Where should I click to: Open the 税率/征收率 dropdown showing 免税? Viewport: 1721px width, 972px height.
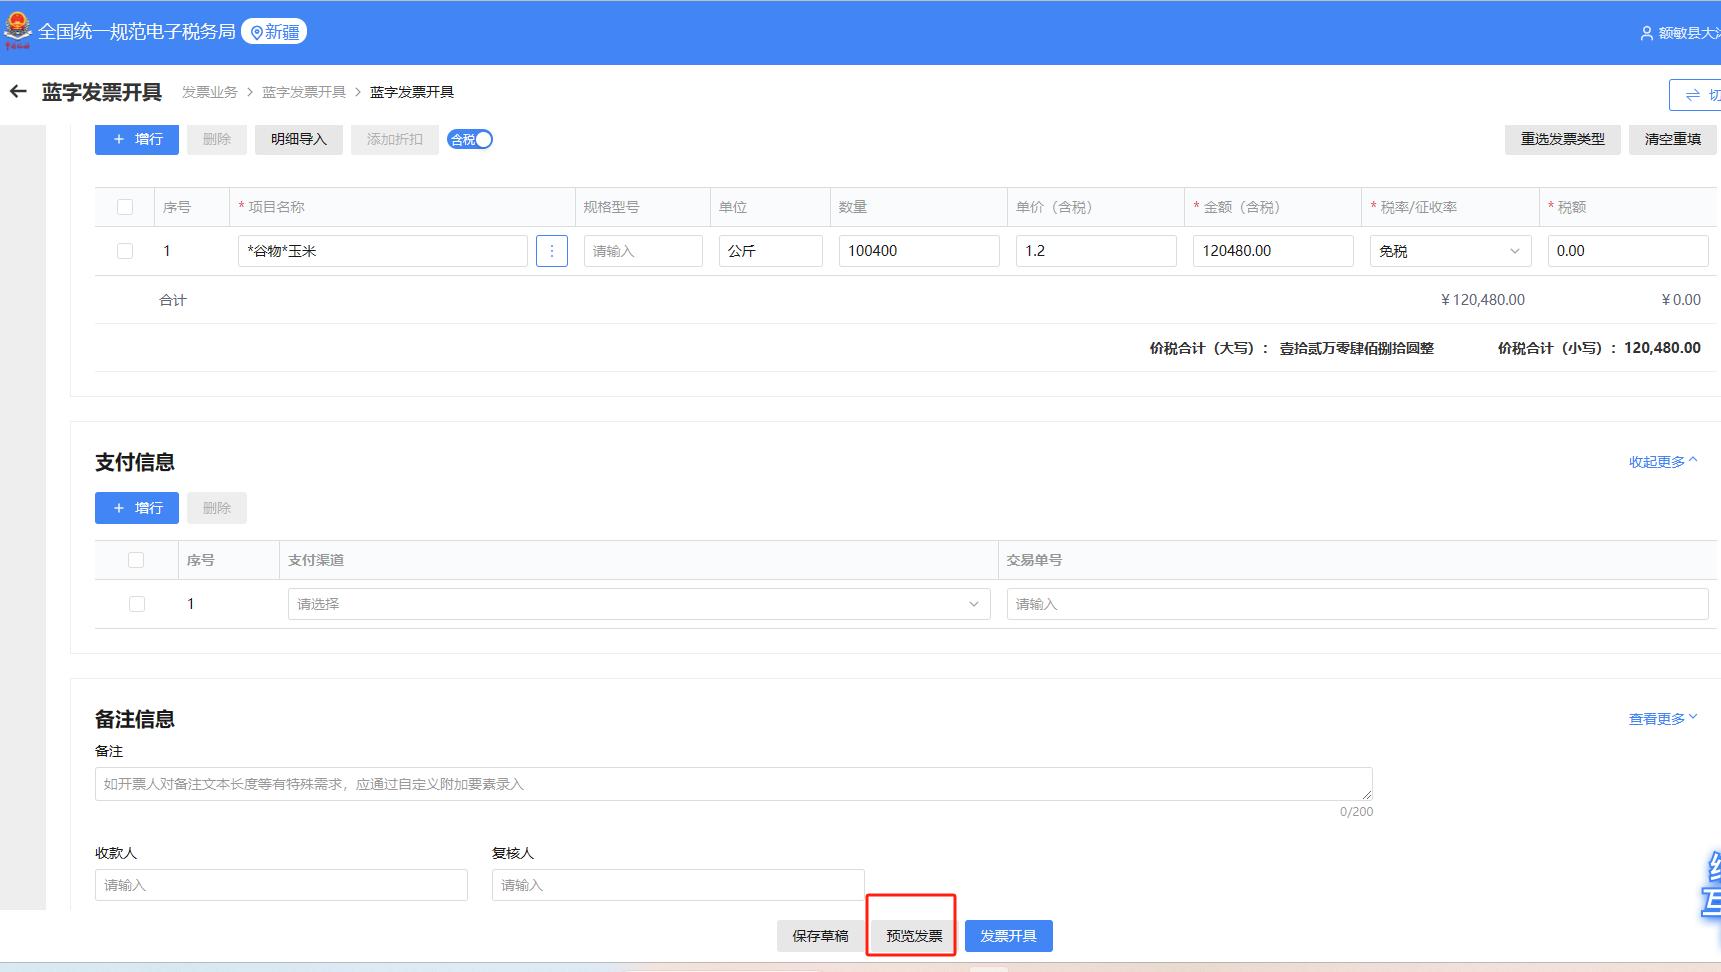click(1450, 251)
